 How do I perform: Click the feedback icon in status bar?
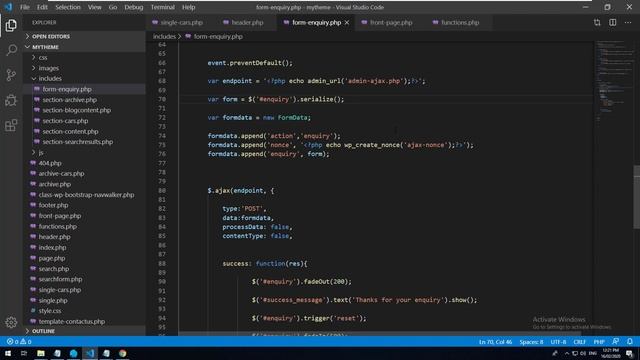[616, 341]
